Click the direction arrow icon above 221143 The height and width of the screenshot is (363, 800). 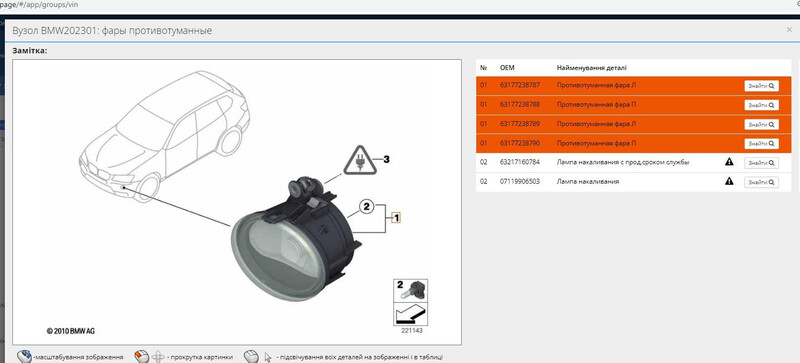410,314
